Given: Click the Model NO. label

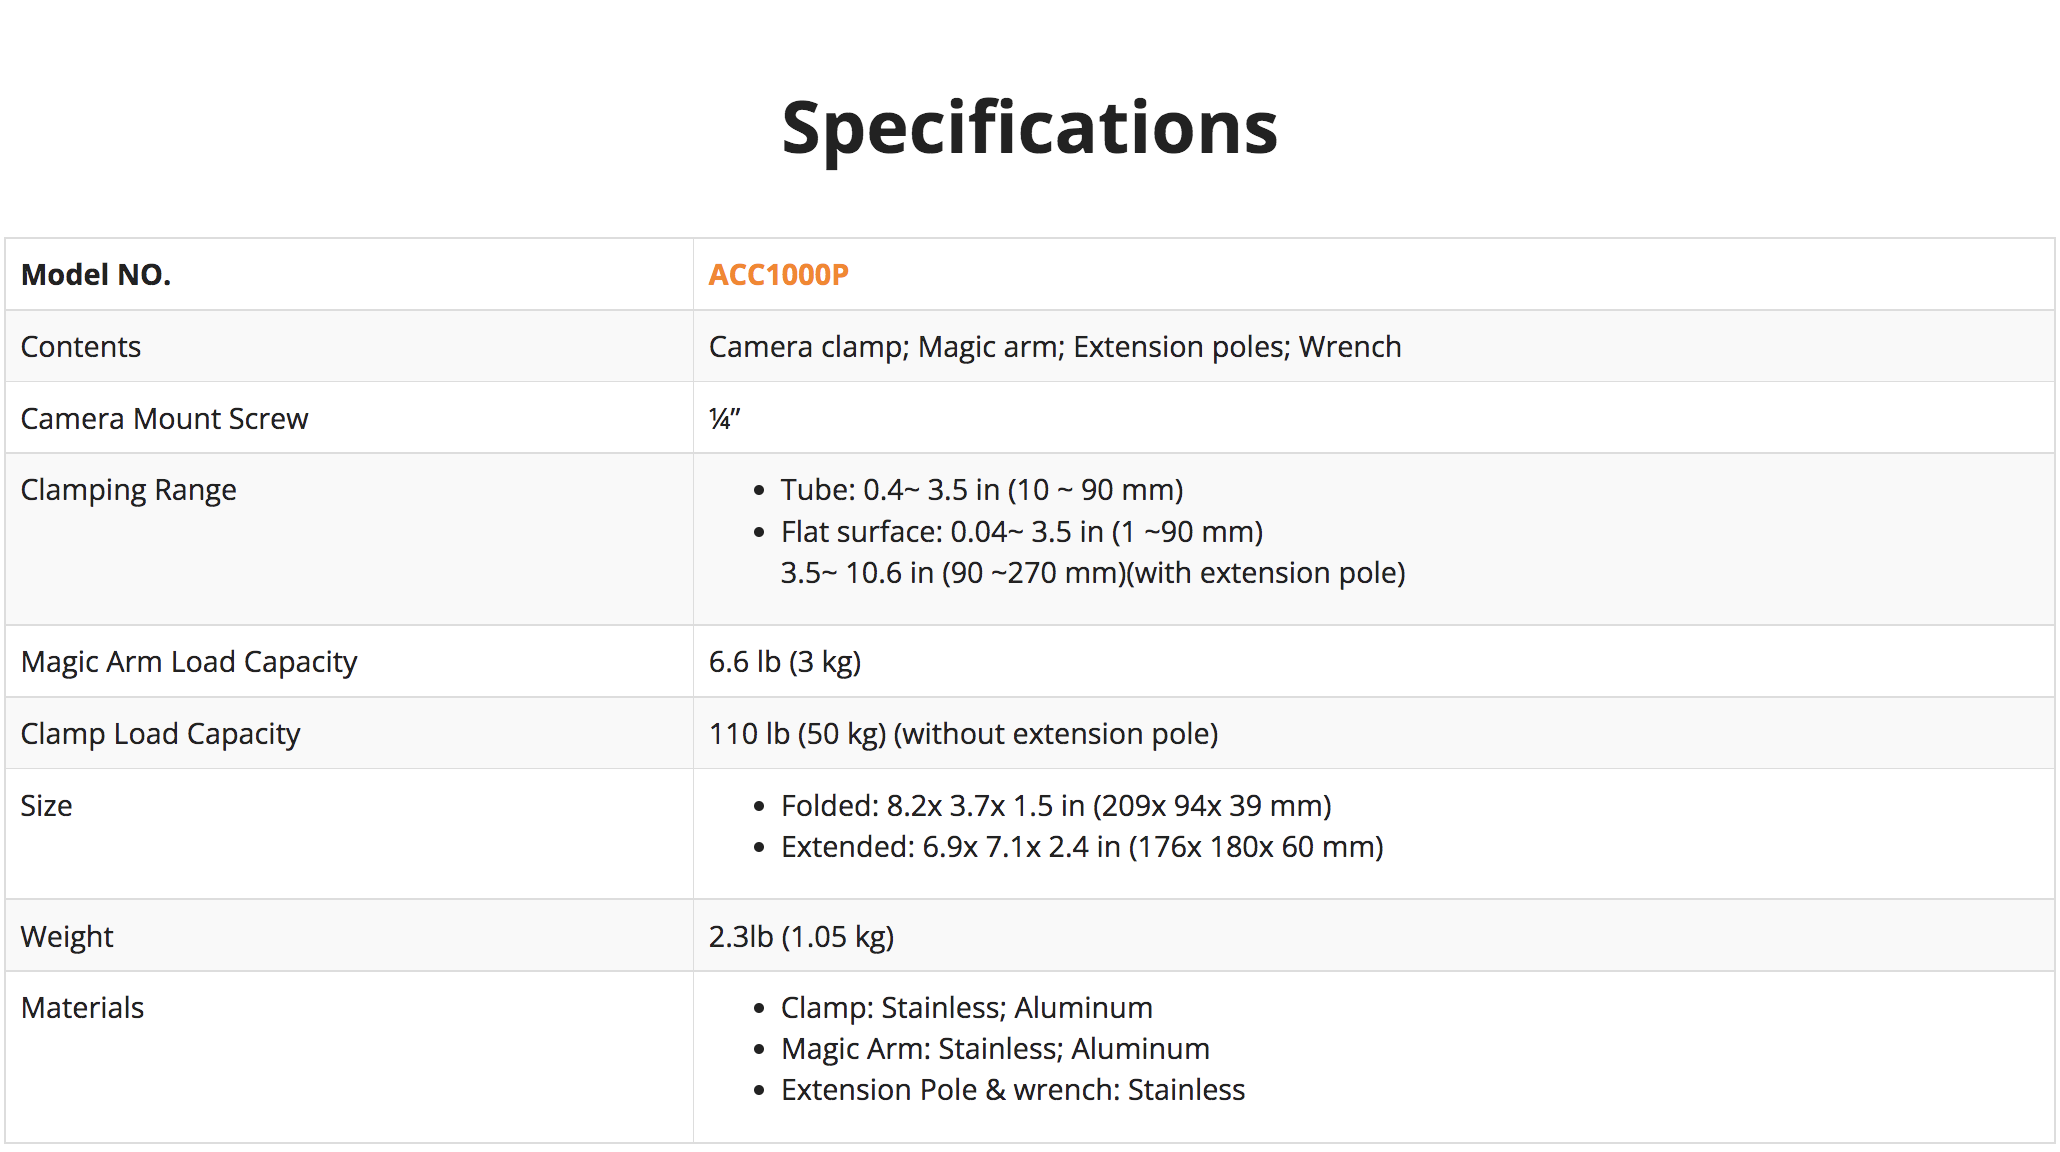Looking at the screenshot, I should tap(96, 275).
